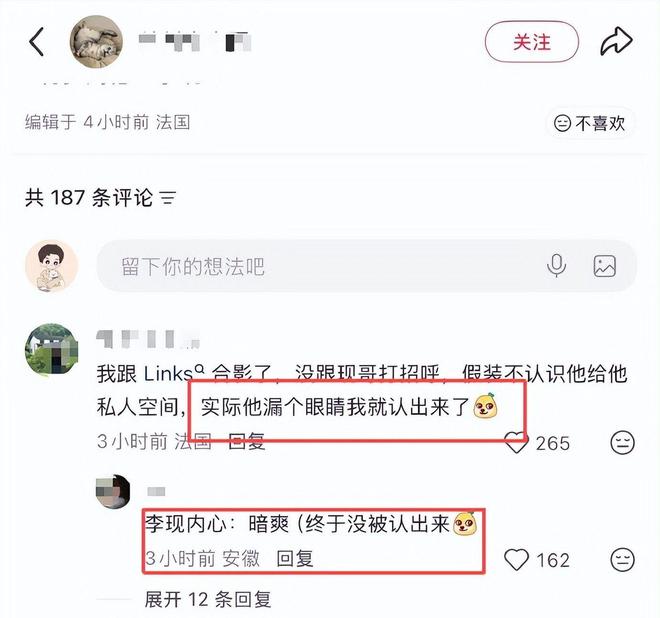Open the share arrow icon

(x=616, y=42)
